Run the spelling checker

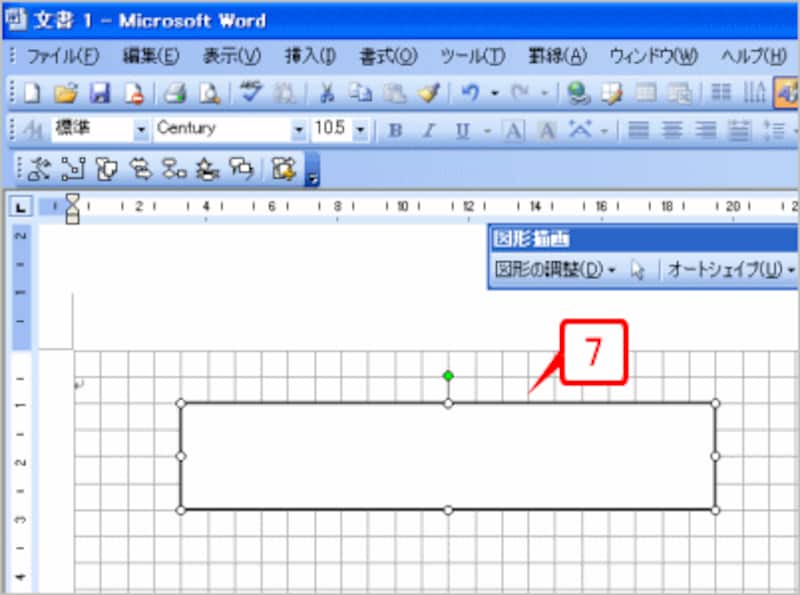tap(250, 94)
